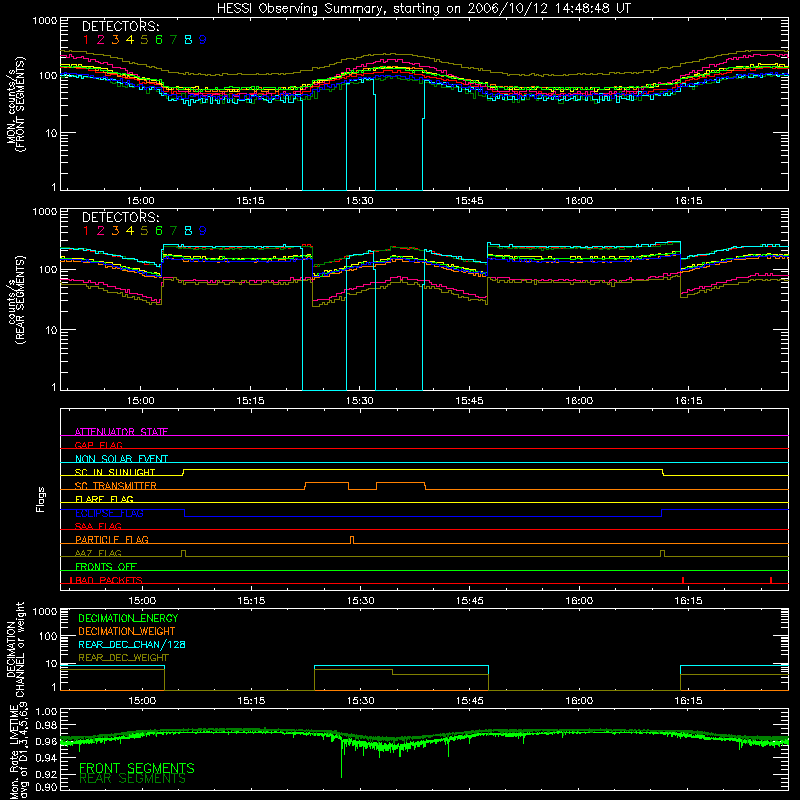Click the FLARE FLAG label
800x800 pixels.
coord(104,499)
